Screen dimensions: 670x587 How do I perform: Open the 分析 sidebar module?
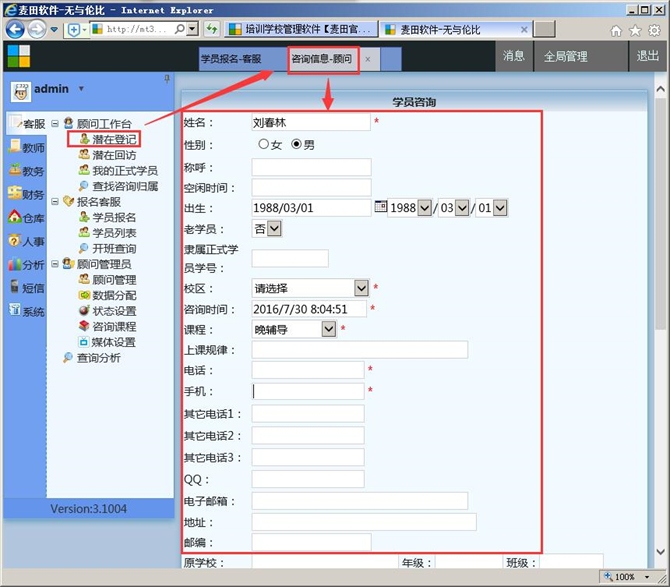click(27, 265)
